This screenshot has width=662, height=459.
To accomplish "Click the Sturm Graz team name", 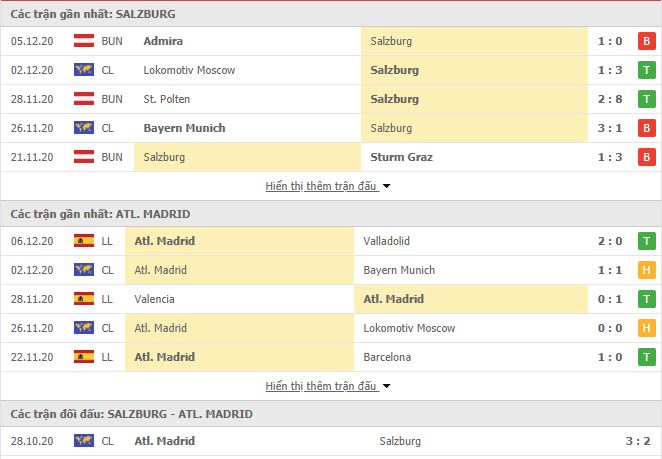I will click(x=401, y=157).
